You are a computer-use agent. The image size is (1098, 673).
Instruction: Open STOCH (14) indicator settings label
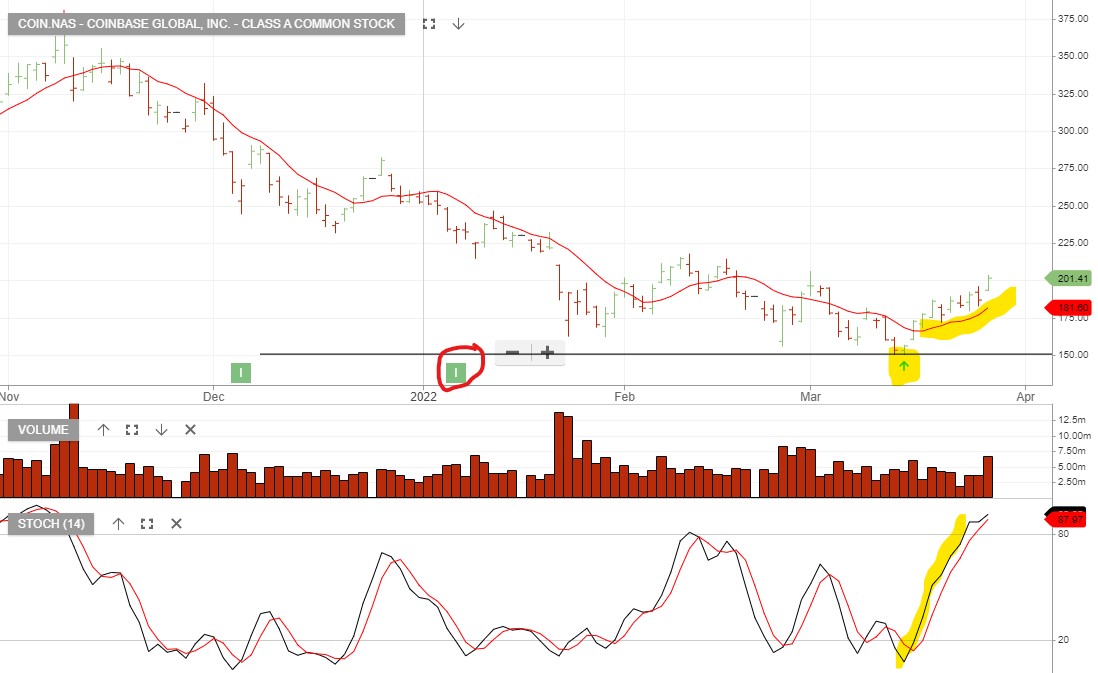[50, 523]
